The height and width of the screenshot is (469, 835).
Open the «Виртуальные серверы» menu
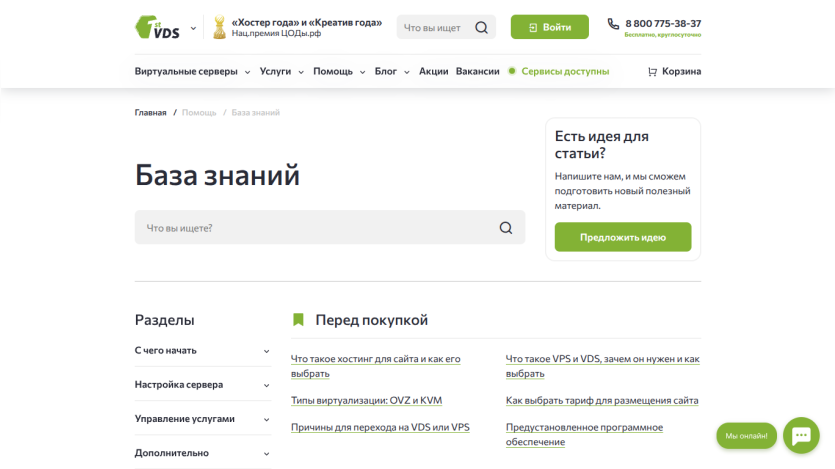point(186,71)
